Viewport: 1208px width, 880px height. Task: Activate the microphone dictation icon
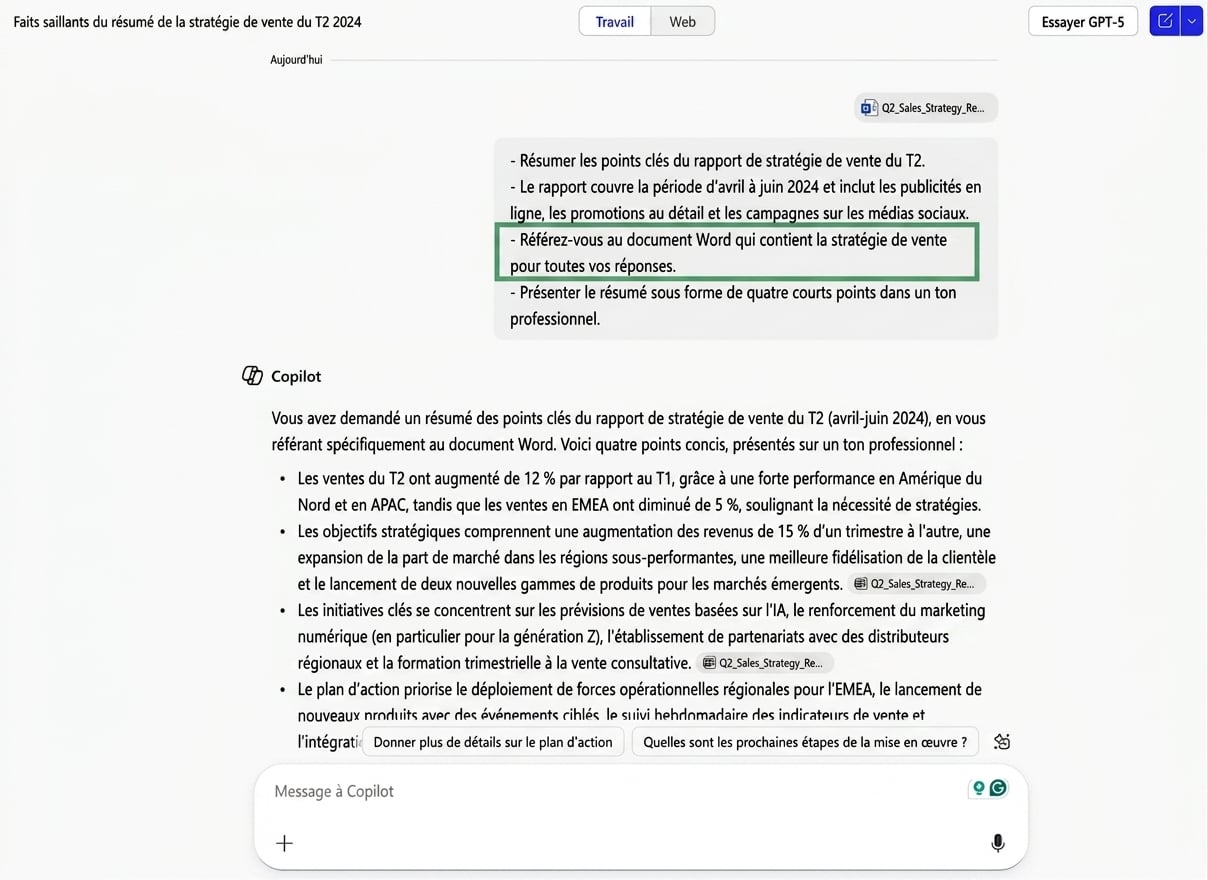click(997, 843)
